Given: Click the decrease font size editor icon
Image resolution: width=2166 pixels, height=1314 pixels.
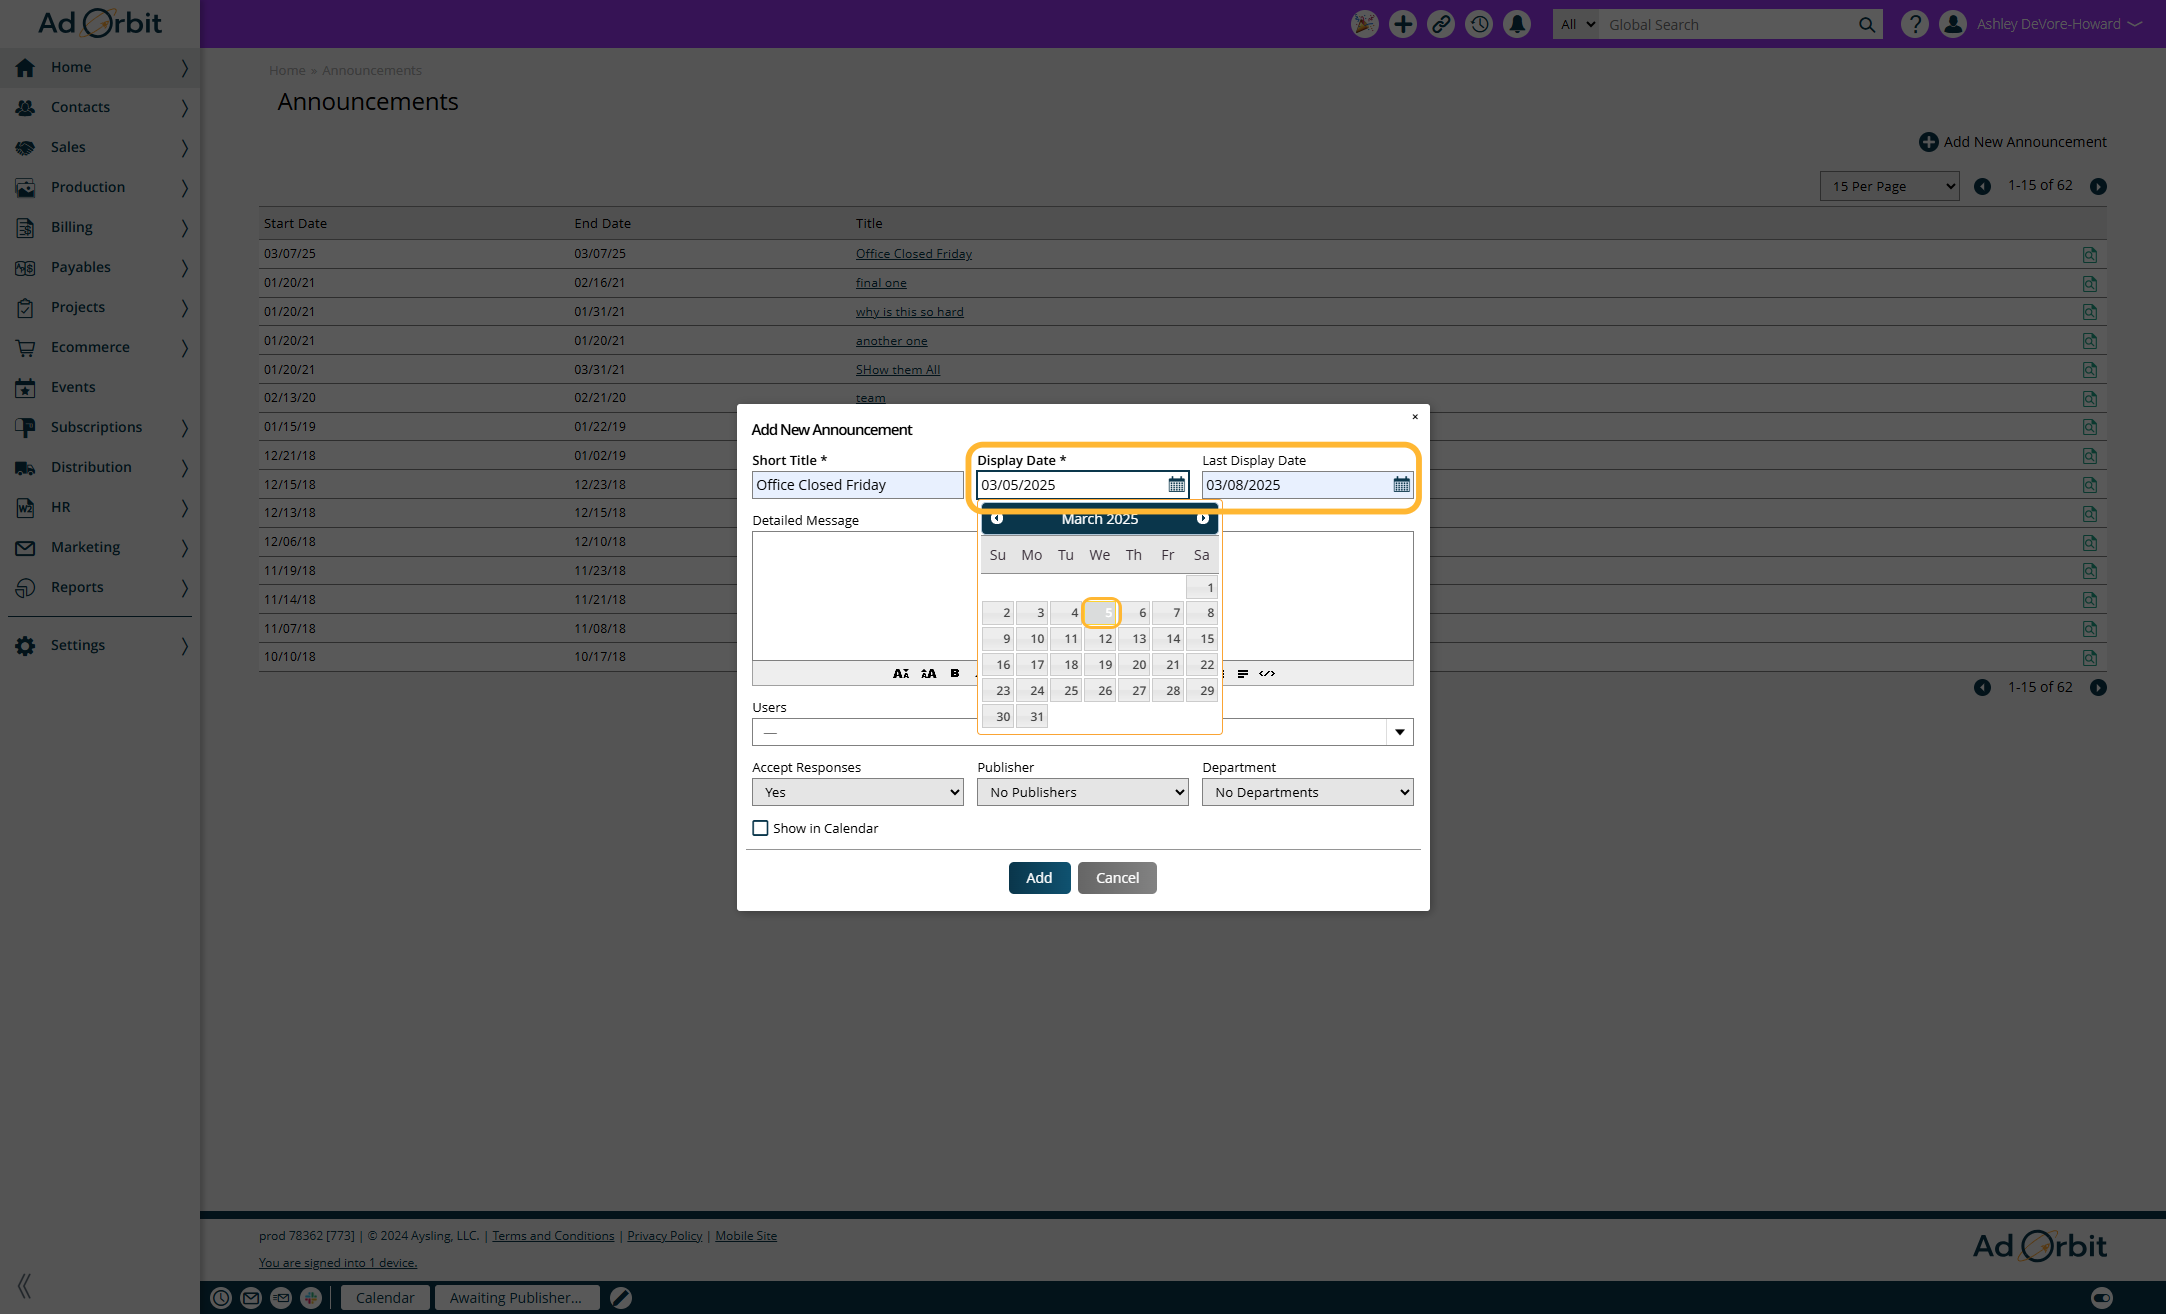Looking at the screenshot, I should coord(901,673).
